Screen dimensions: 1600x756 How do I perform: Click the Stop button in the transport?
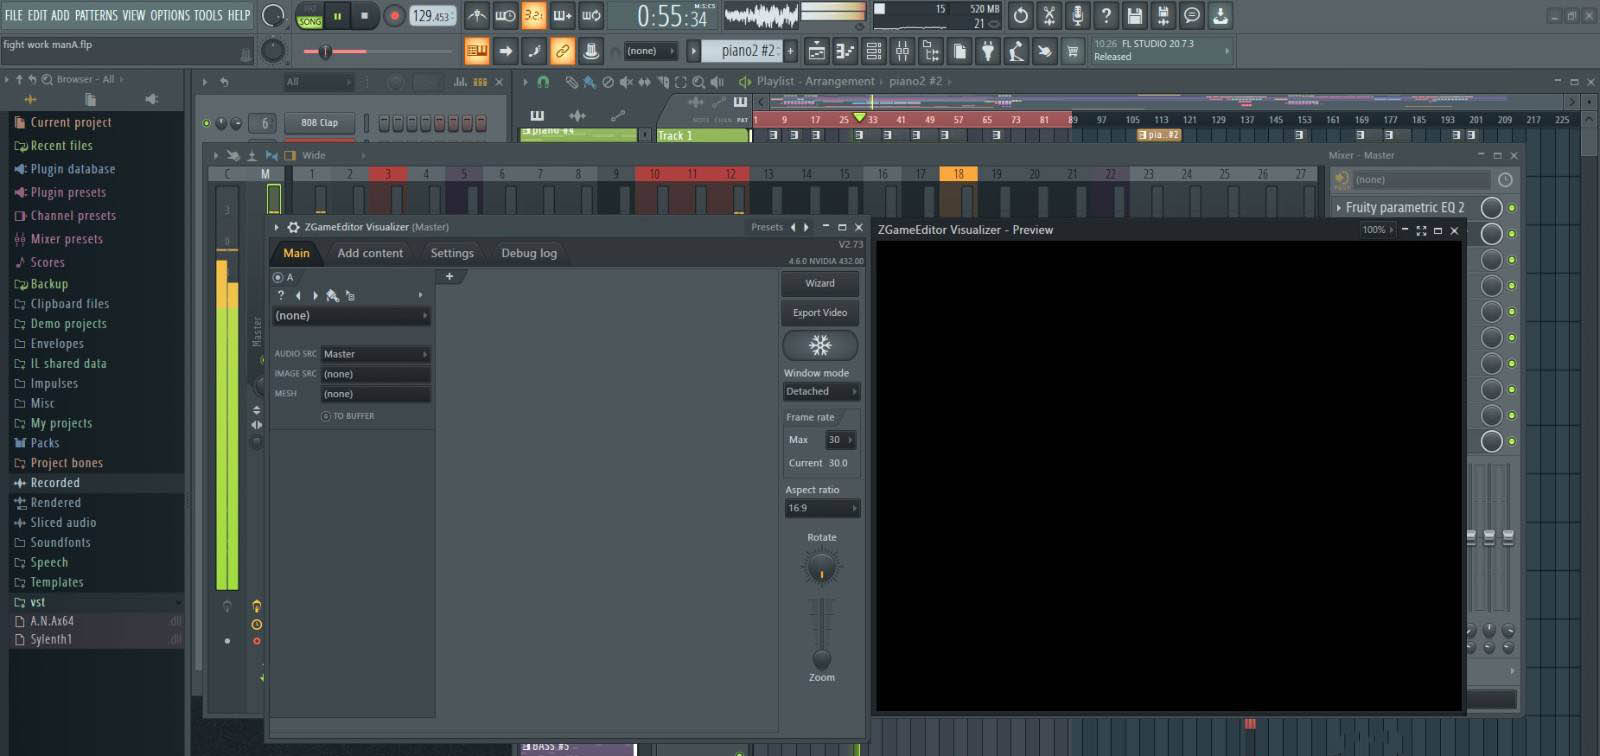click(x=365, y=16)
